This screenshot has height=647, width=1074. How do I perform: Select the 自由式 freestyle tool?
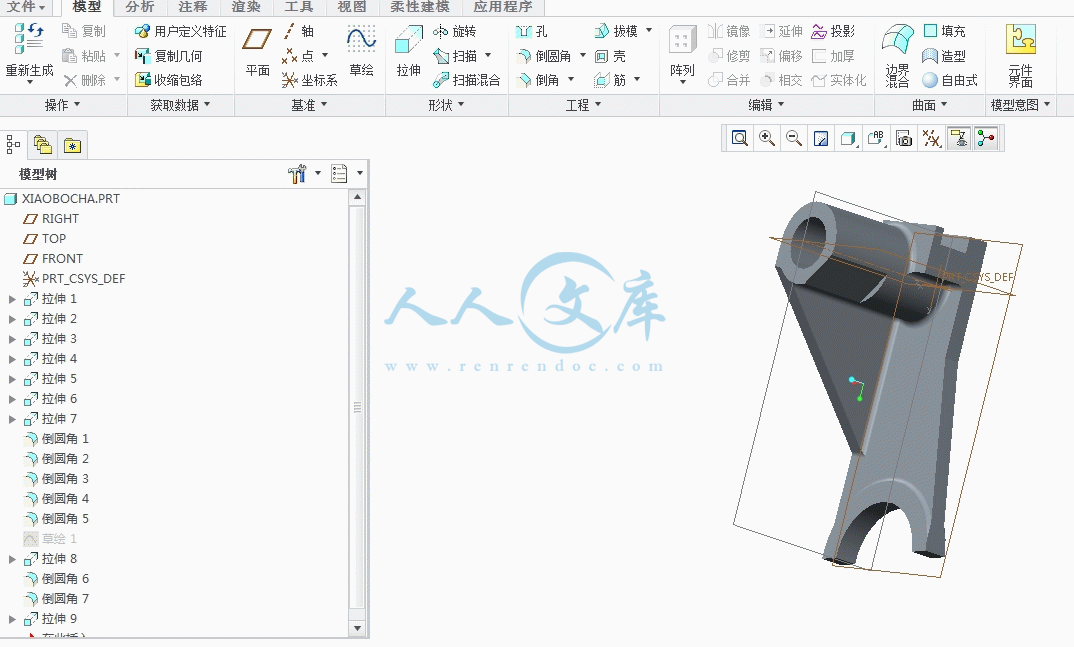[x=950, y=80]
